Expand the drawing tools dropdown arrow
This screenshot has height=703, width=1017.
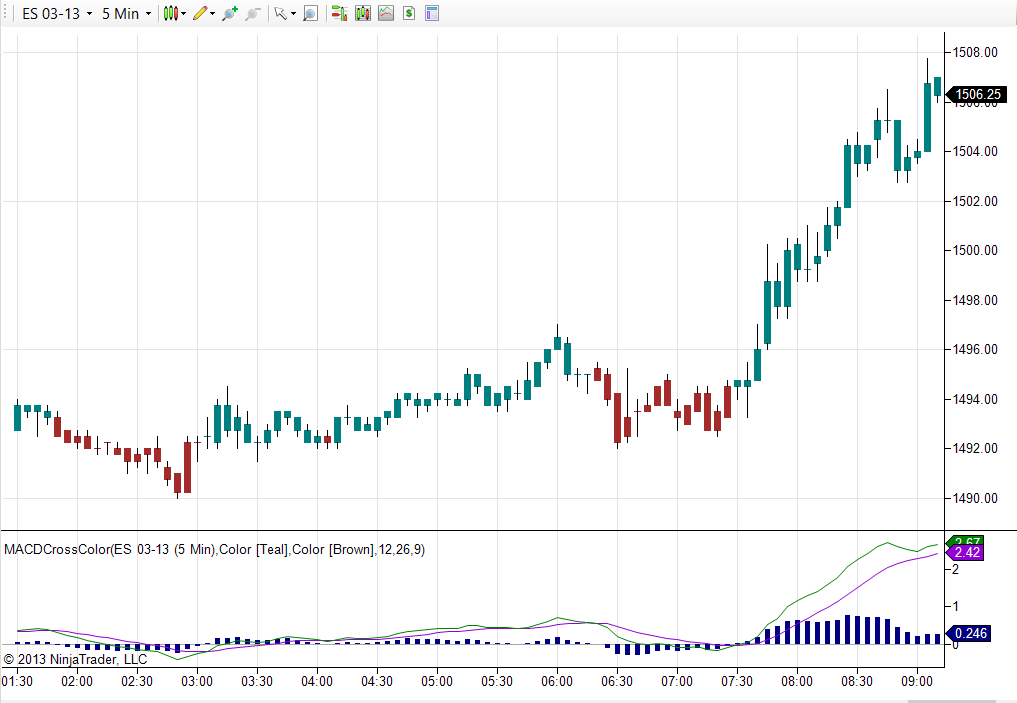click(x=213, y=14)
